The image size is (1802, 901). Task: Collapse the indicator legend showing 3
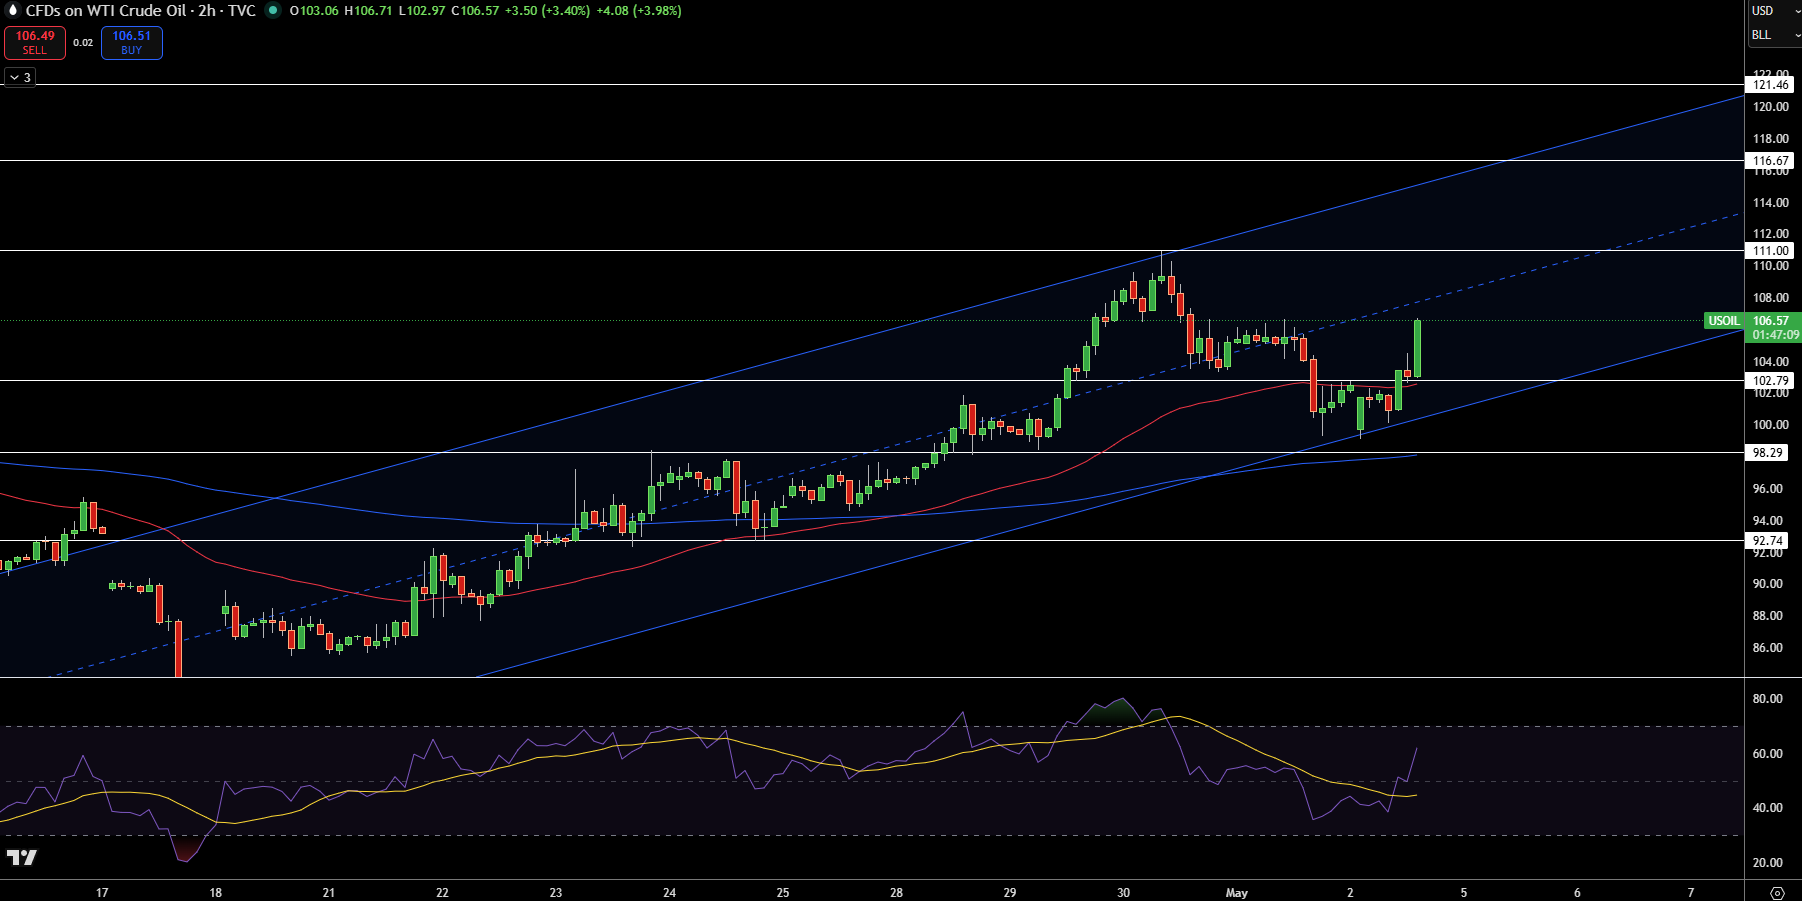(20, 77)
